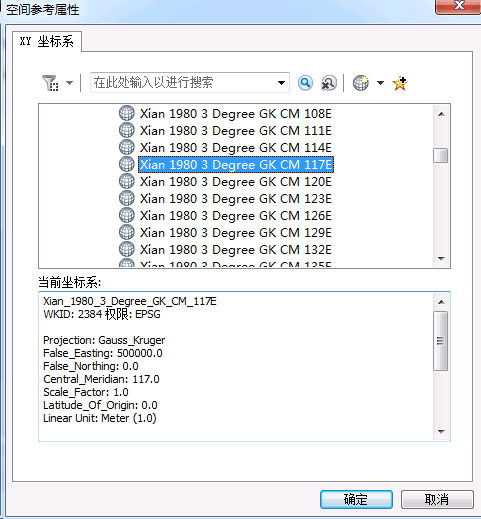This screenshot has height=519, width=481.
Task: Click the coordinate list scrollbar thumb
Action: (x=441, y=155)
